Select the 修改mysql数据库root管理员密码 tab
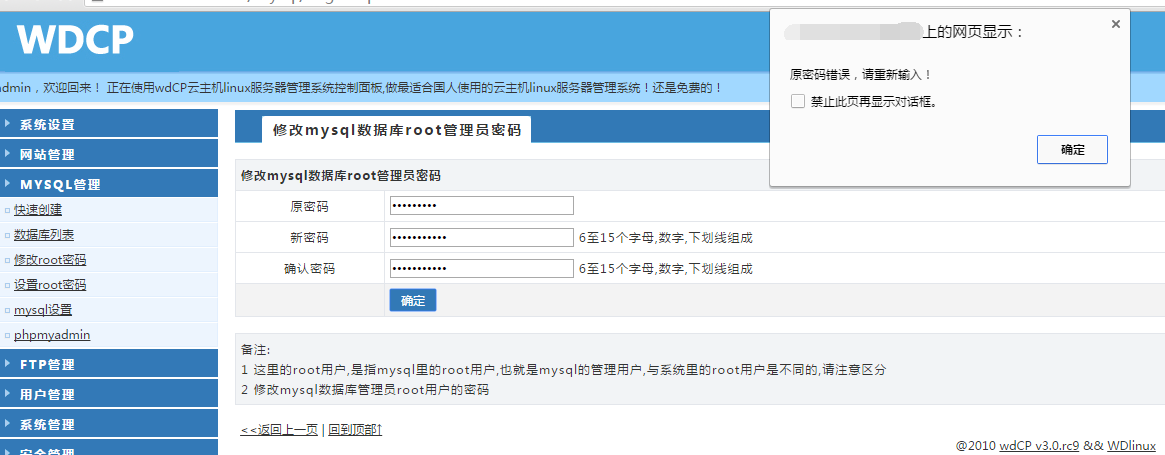 tap(397, 130)
